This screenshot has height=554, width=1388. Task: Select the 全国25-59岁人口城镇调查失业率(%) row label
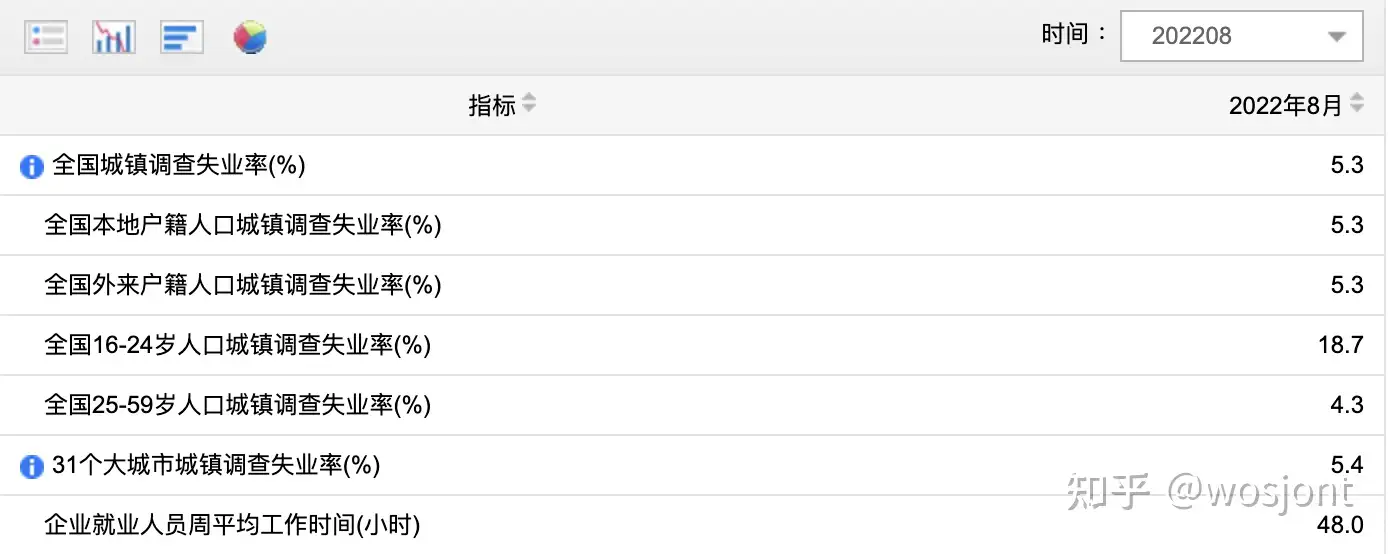click(238, 406)
